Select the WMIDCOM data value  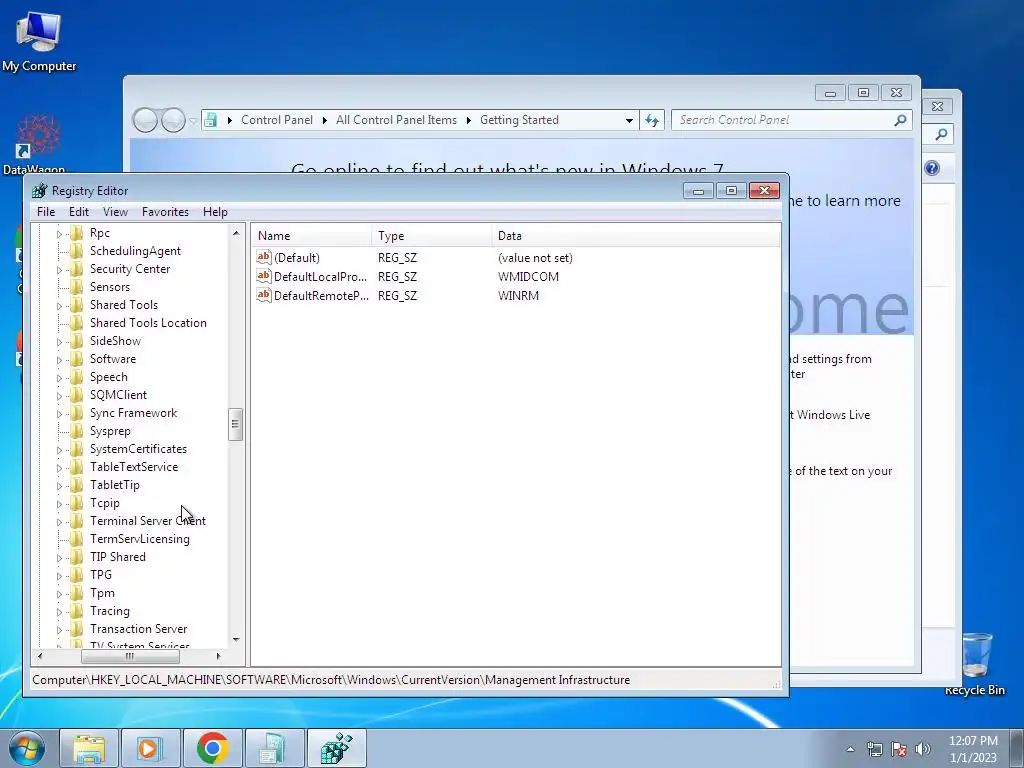point(528,277)
